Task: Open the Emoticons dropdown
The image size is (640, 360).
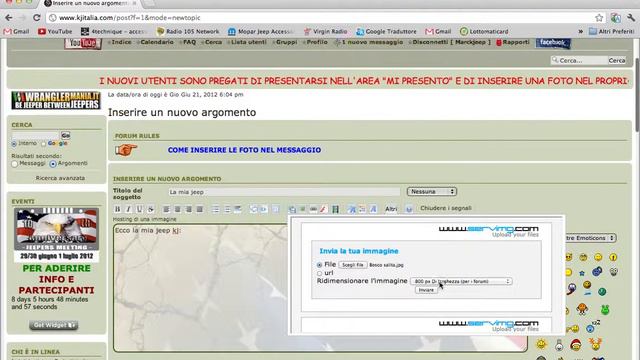Action: [590, 238]
